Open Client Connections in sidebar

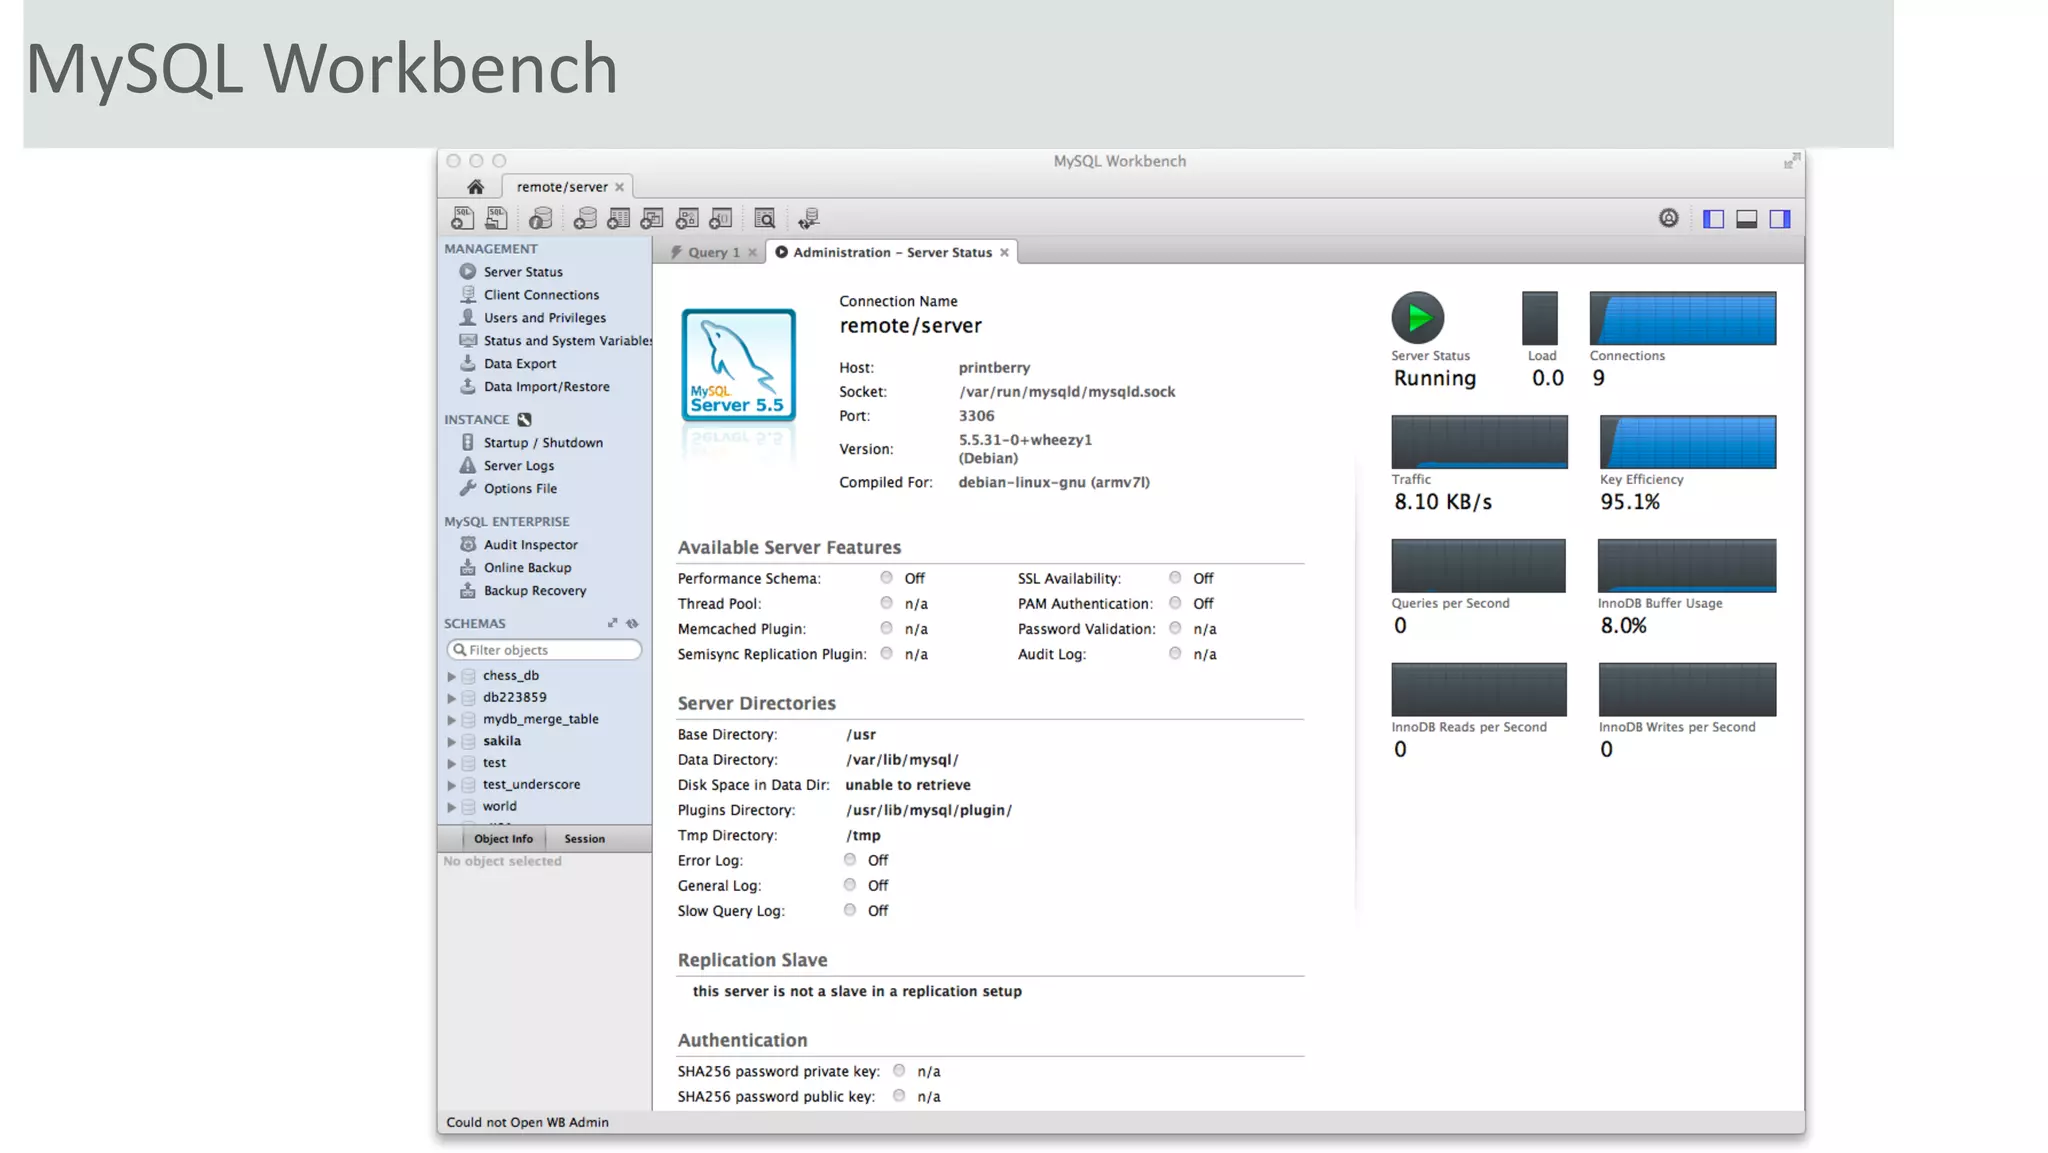(x=541, y=295)
